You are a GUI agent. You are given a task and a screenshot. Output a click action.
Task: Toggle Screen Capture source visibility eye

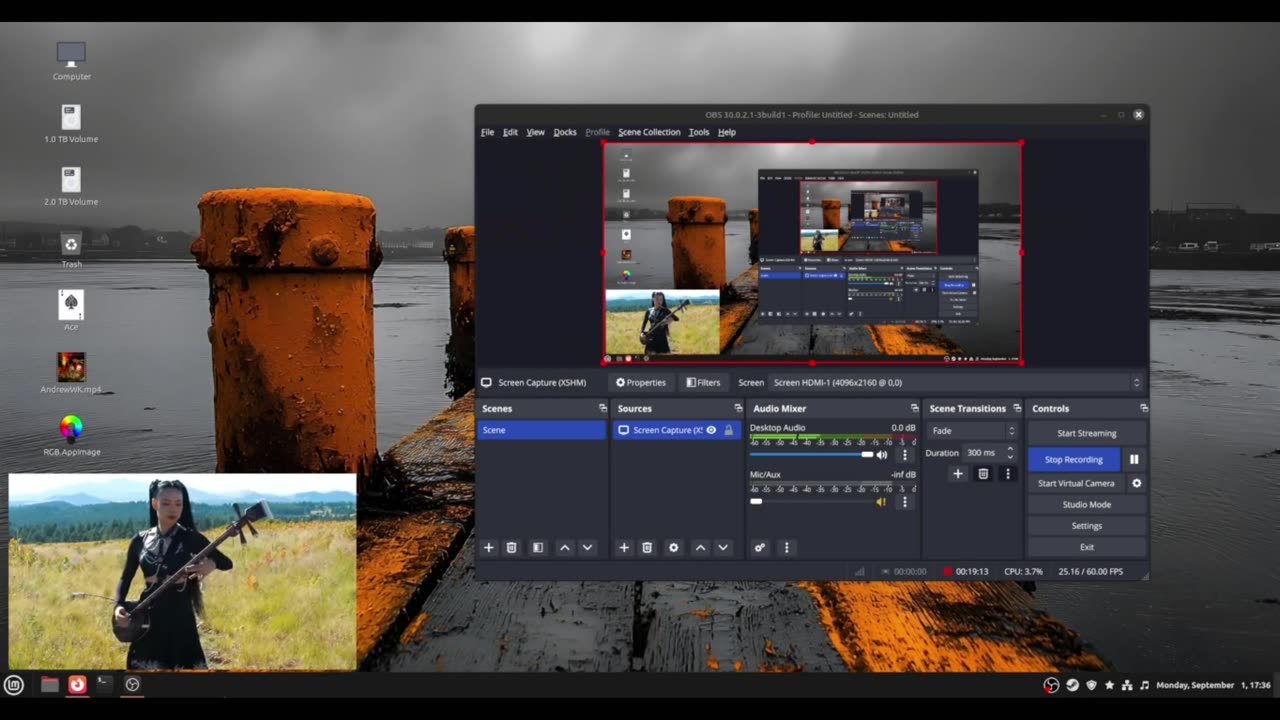click(711, 430)
